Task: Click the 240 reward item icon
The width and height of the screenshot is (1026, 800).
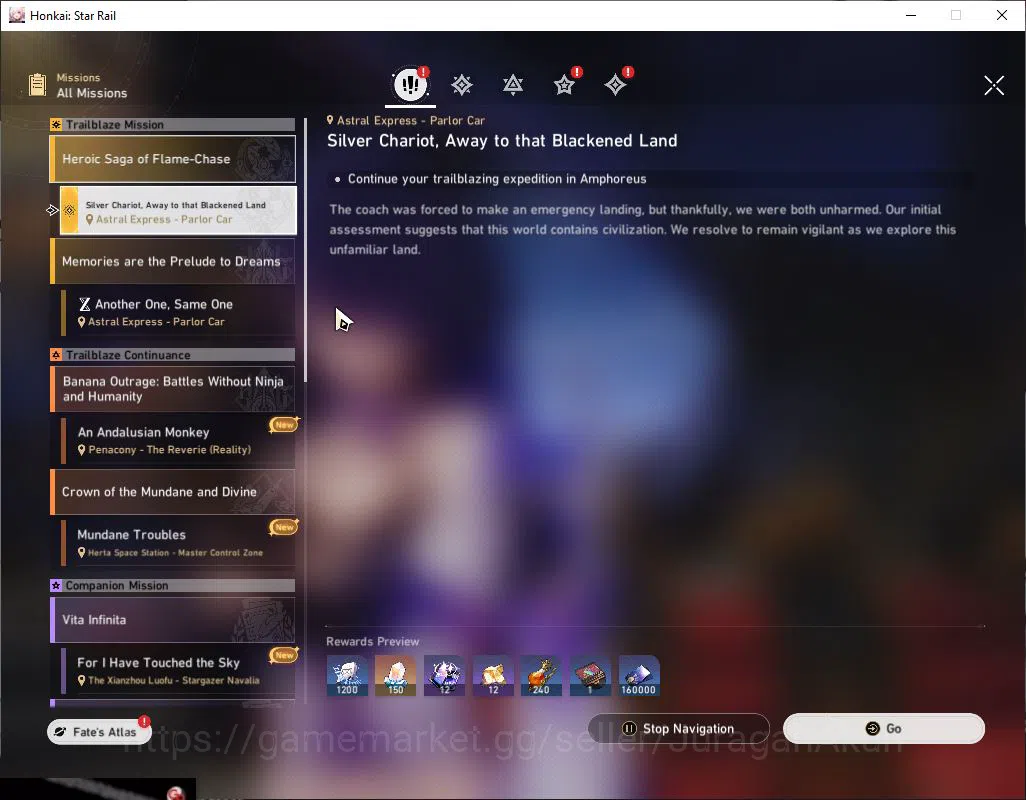Action: [x=541, y=676]
